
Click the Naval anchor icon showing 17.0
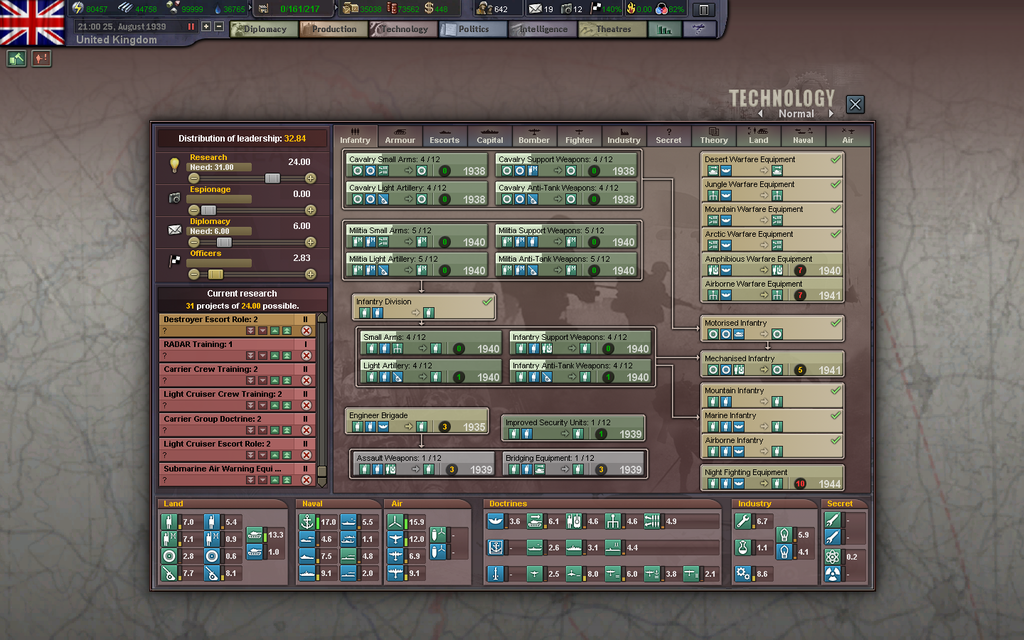[x=307, y=522]
